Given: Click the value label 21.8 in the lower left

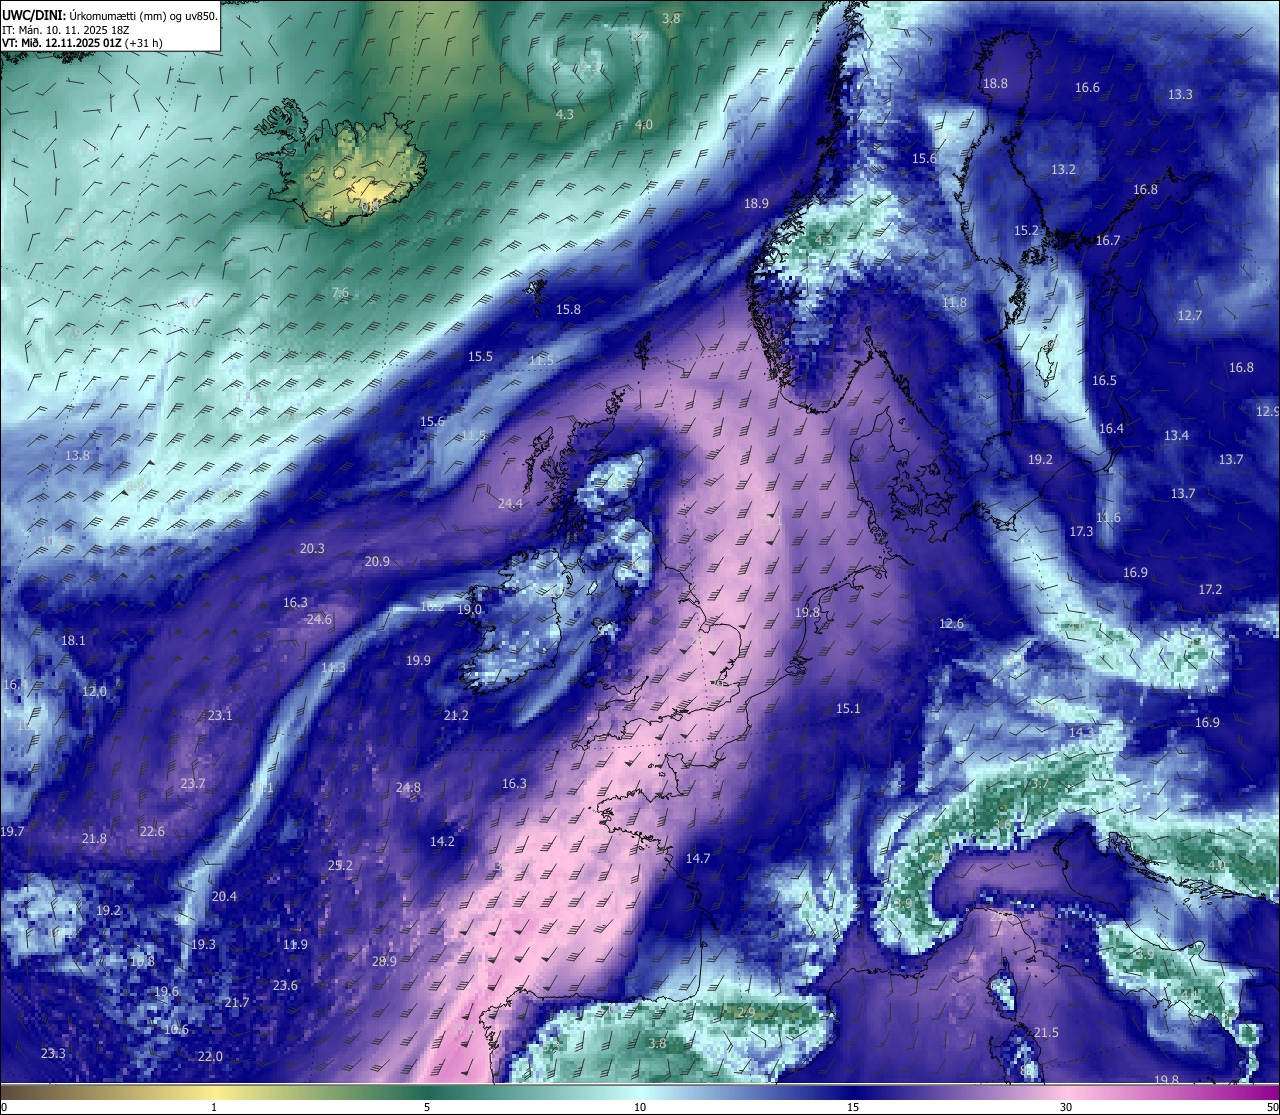Looking at the screenshot, I should [x=94, y=839].
